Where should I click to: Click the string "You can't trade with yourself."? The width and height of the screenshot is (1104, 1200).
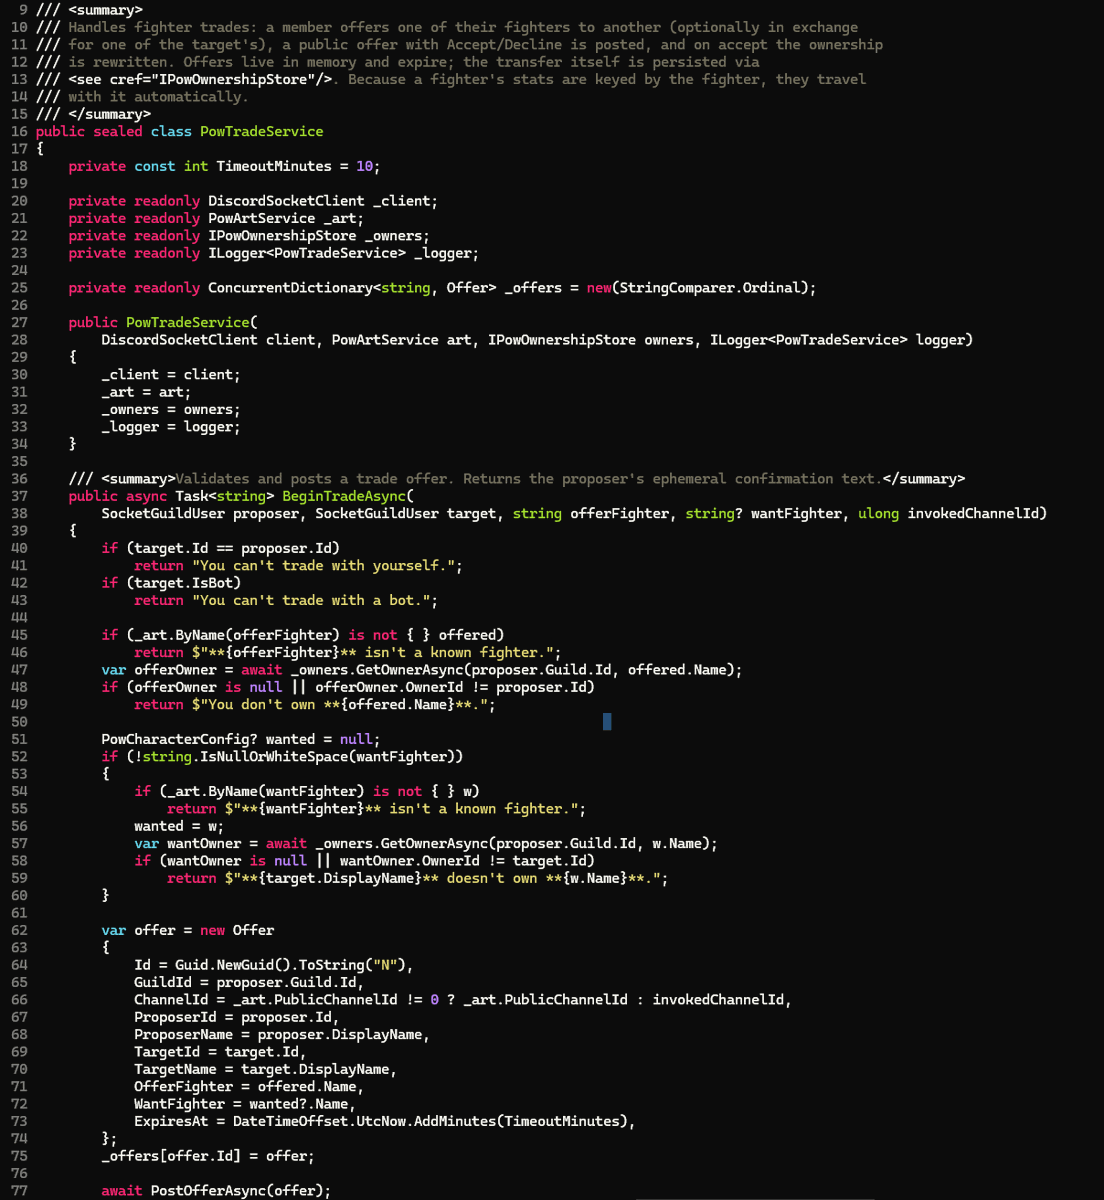pyautogui.click(x=323, y=566)
